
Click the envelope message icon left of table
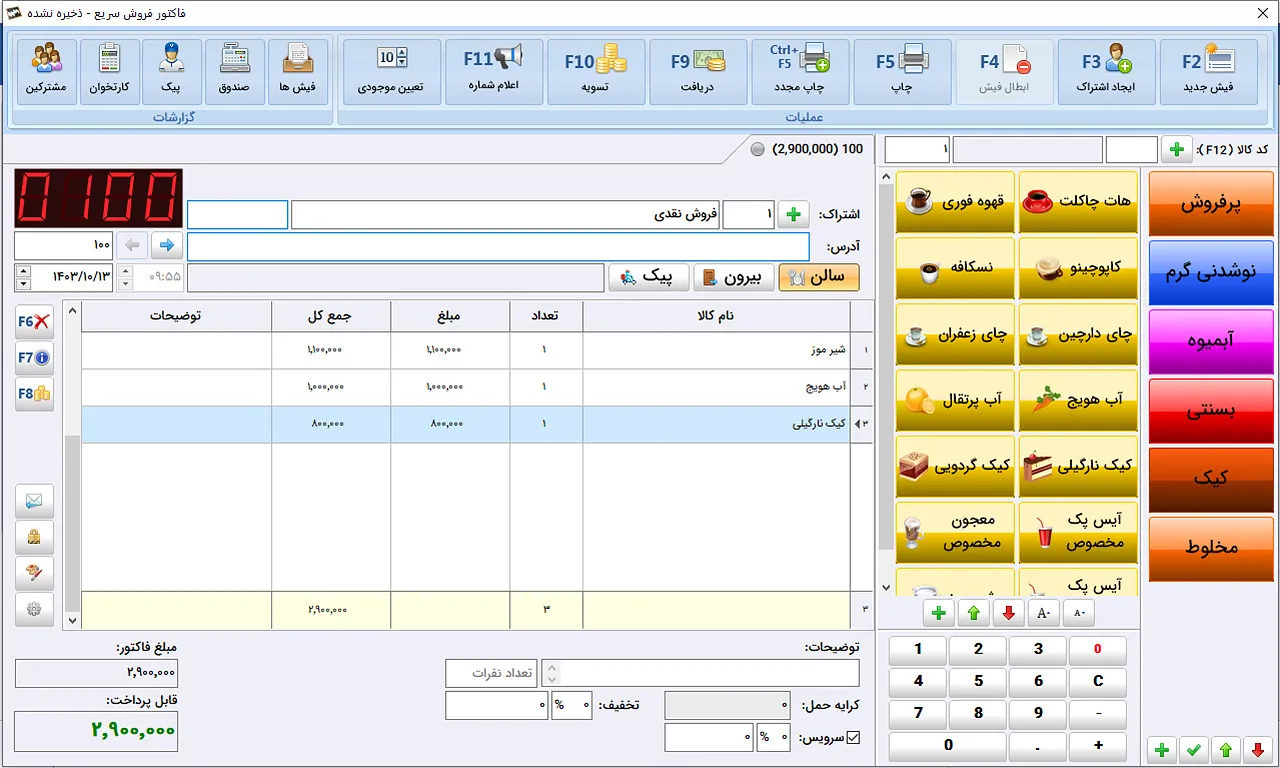[34, 501]
